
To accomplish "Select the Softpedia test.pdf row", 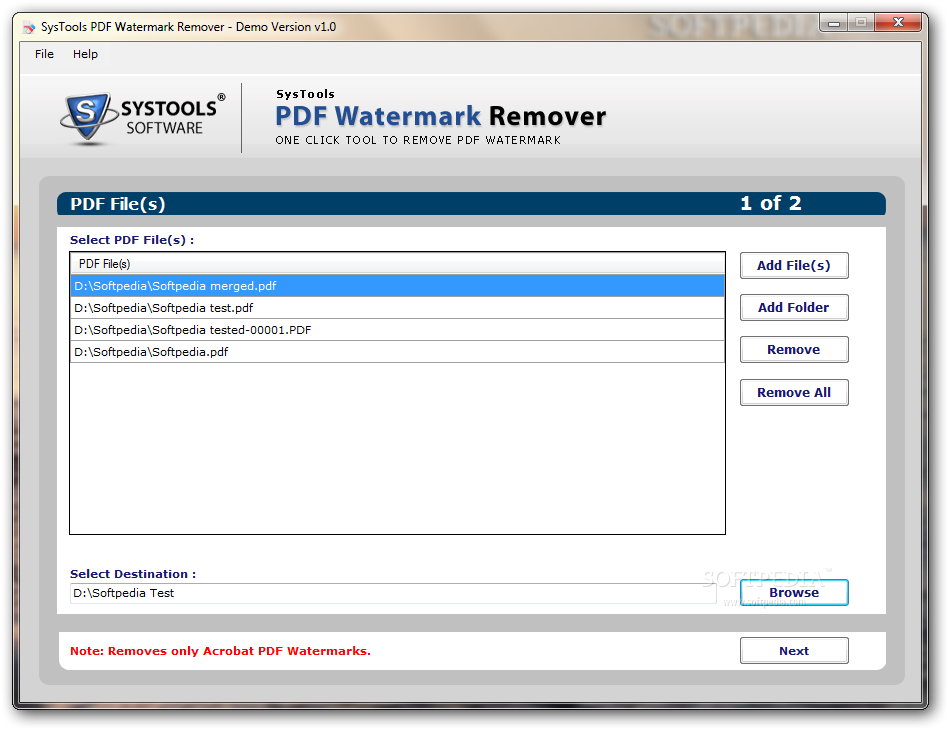I will pyautogui.click(x=398, y=307).
